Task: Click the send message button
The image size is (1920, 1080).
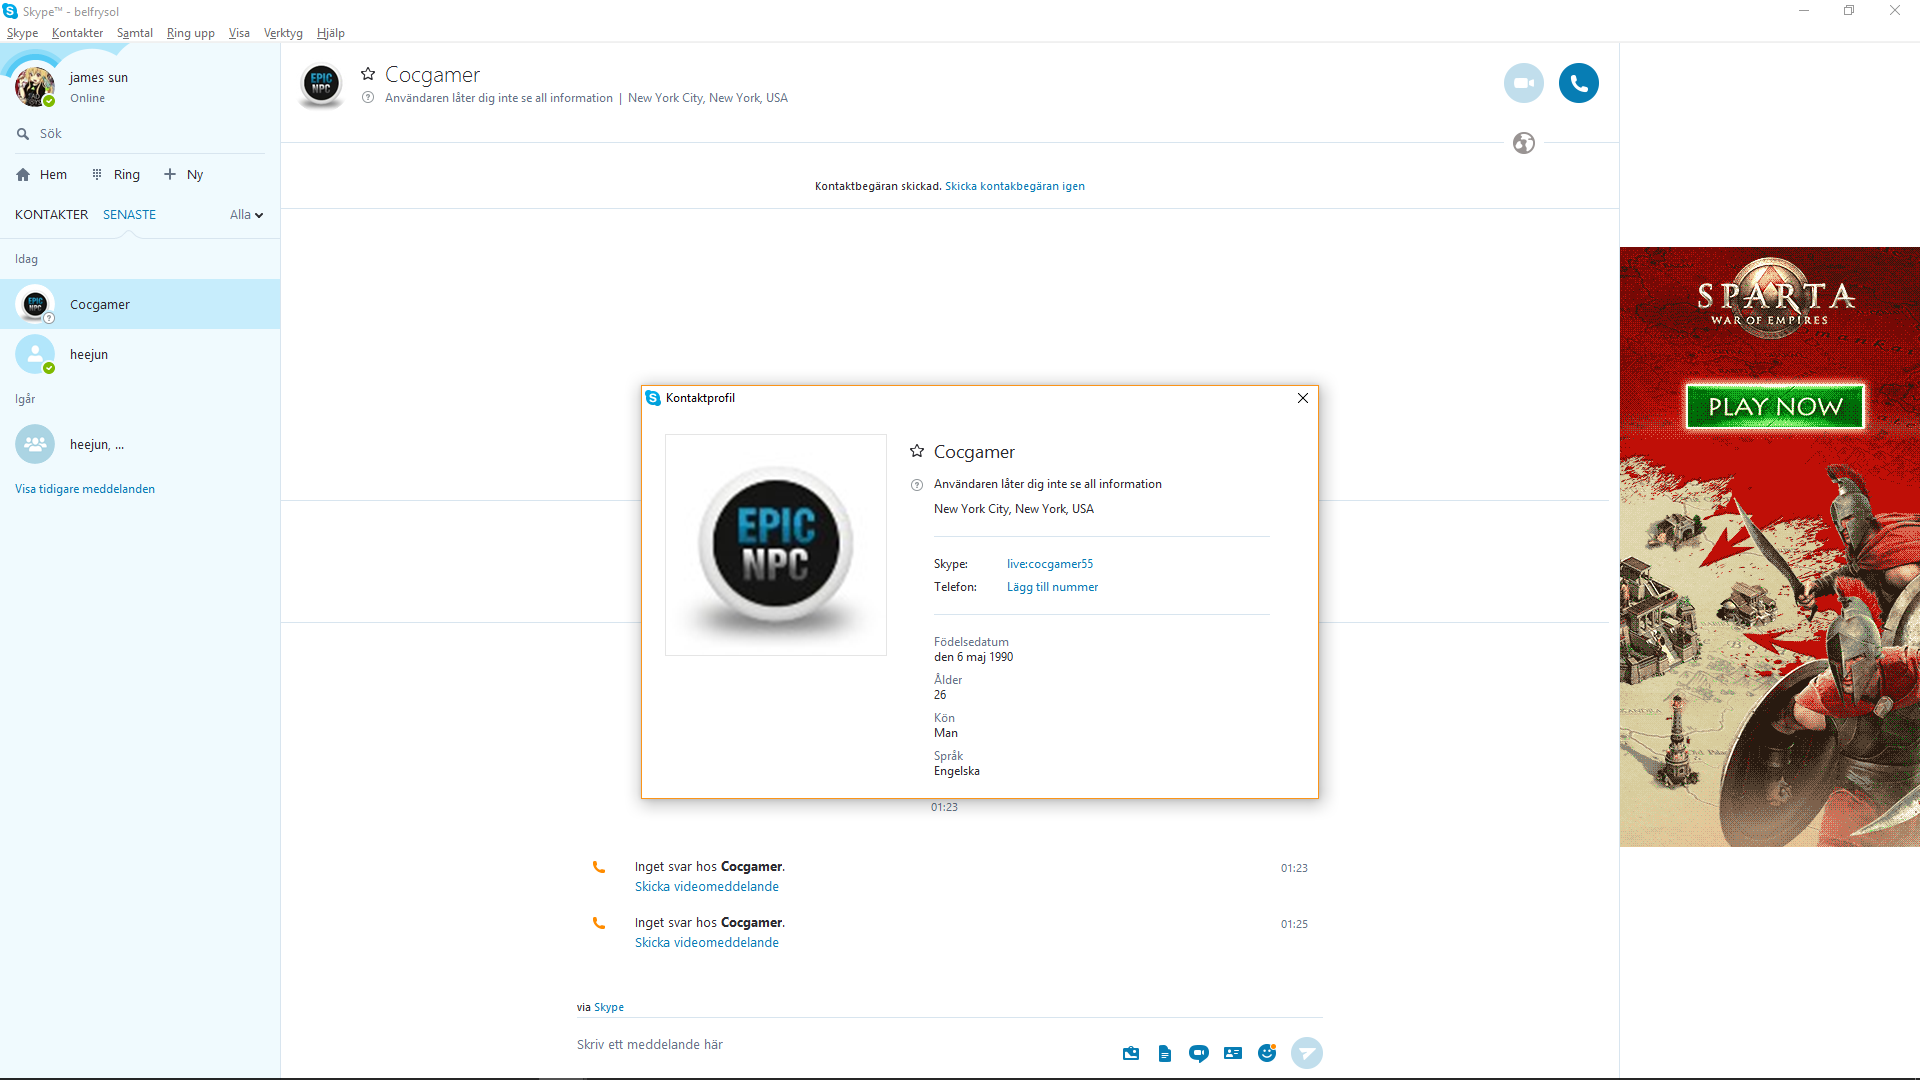Action: [1306, 1053]
